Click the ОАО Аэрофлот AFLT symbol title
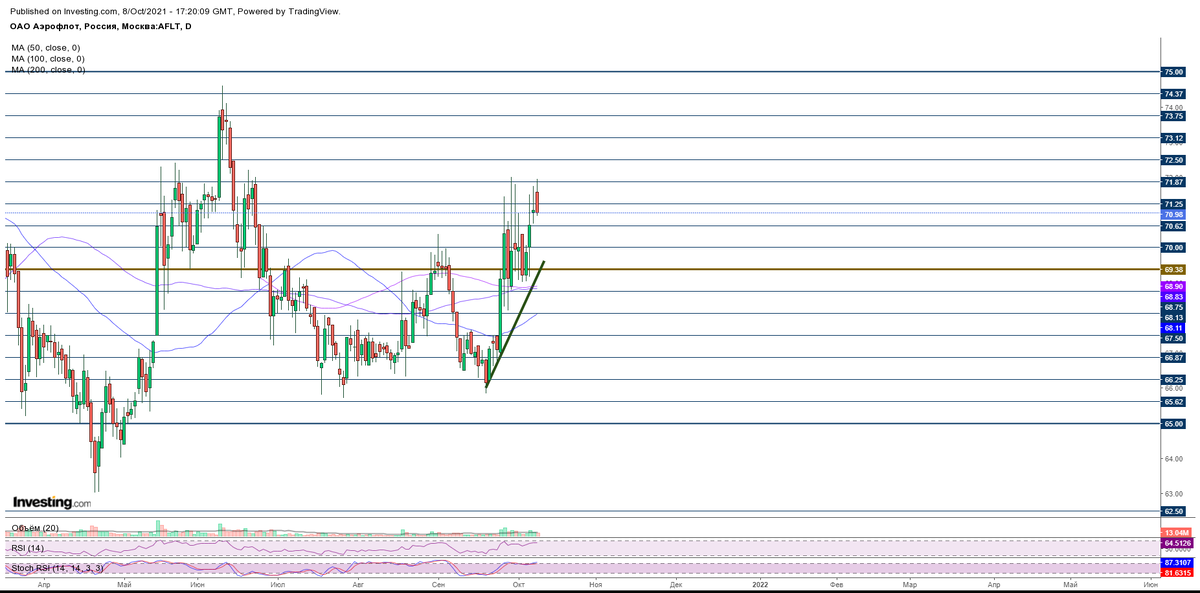Screen dimensions: 1200x593 click(101, 26)
